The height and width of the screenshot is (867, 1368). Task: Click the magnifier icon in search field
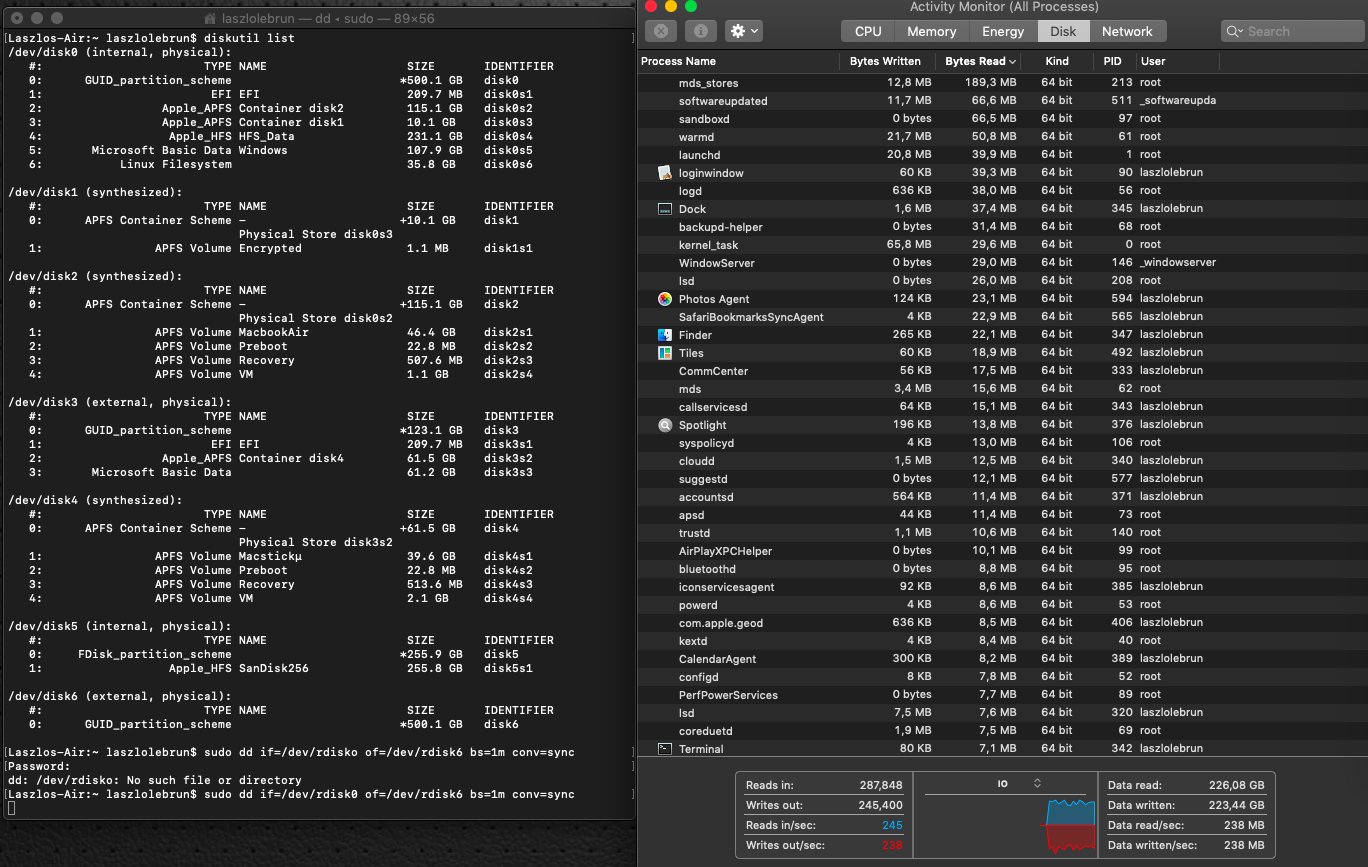pyautogui.click(x=1235, y=31)
